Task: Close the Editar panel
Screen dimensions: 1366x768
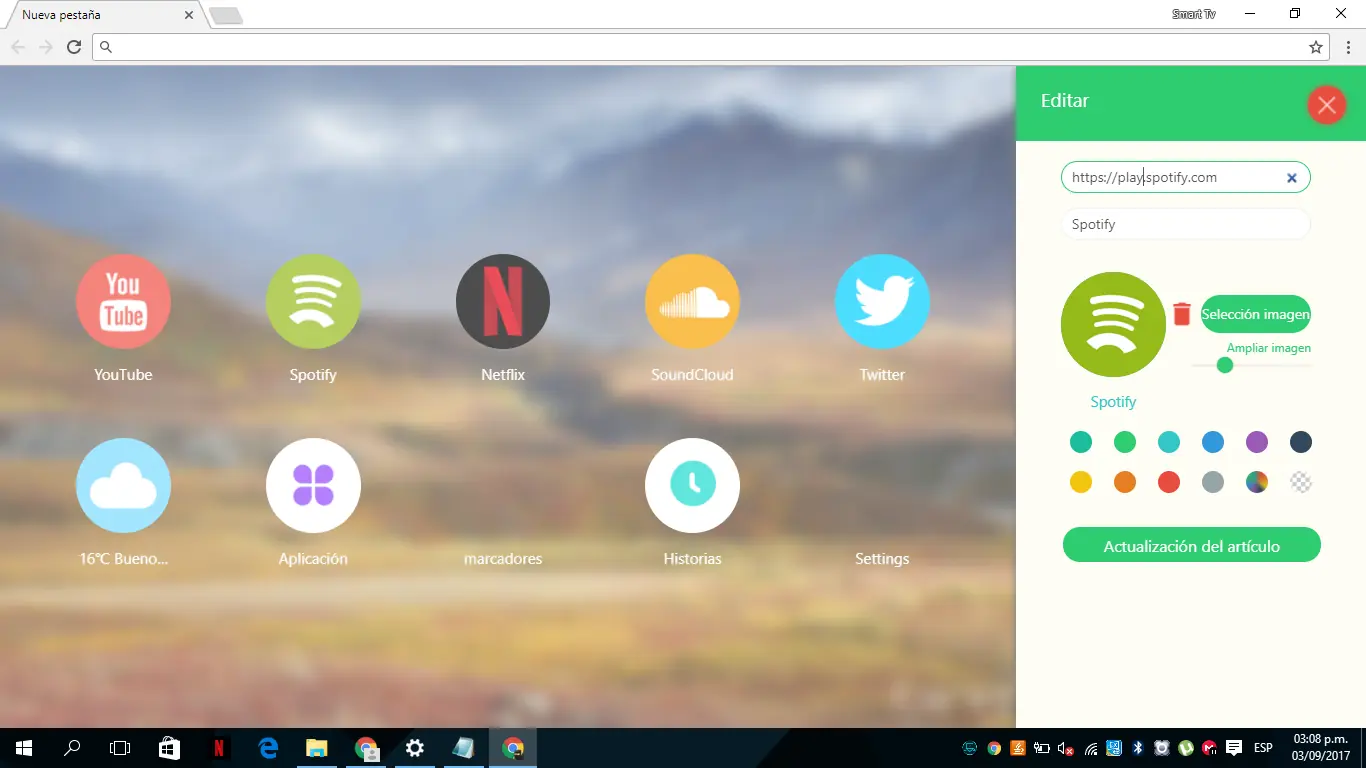Action: [1326, 104]
